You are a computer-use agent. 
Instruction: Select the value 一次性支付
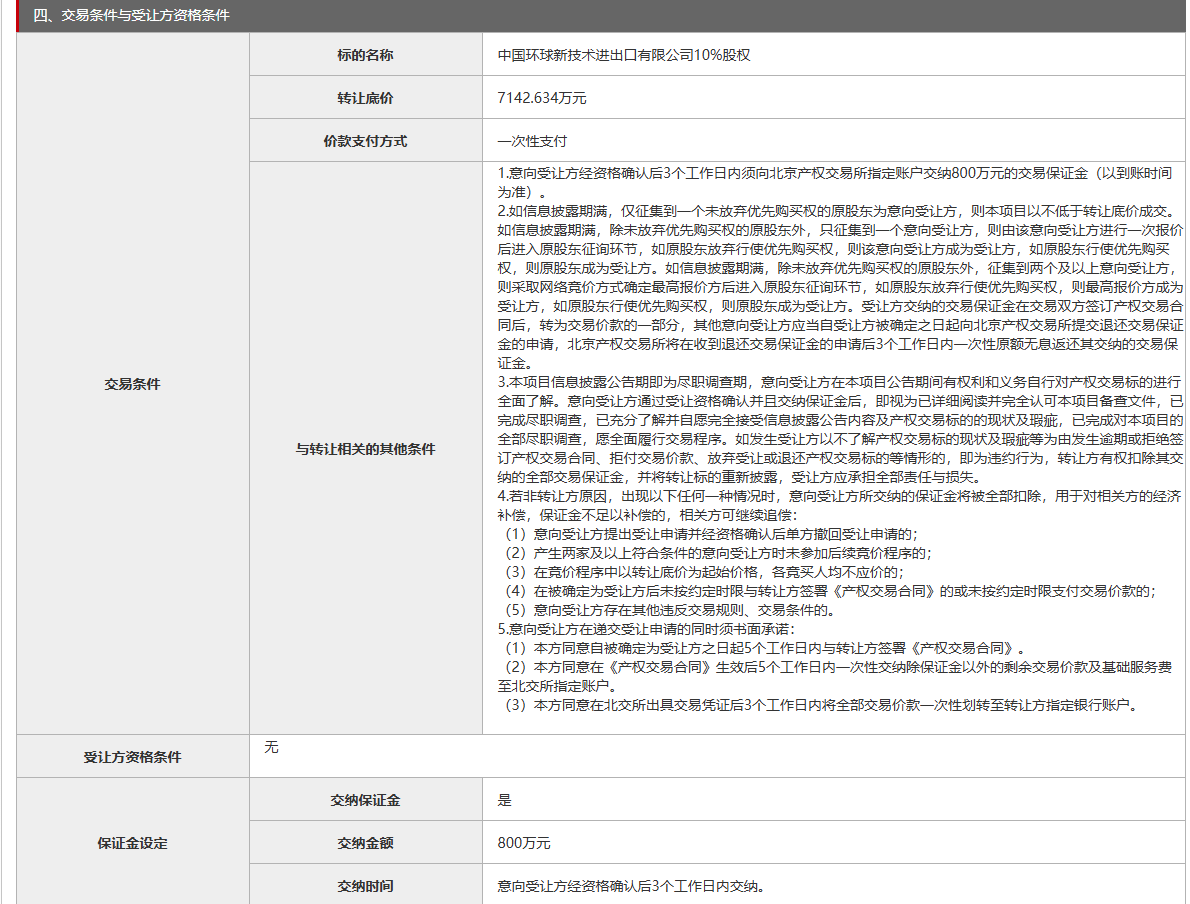pos(532,141)
